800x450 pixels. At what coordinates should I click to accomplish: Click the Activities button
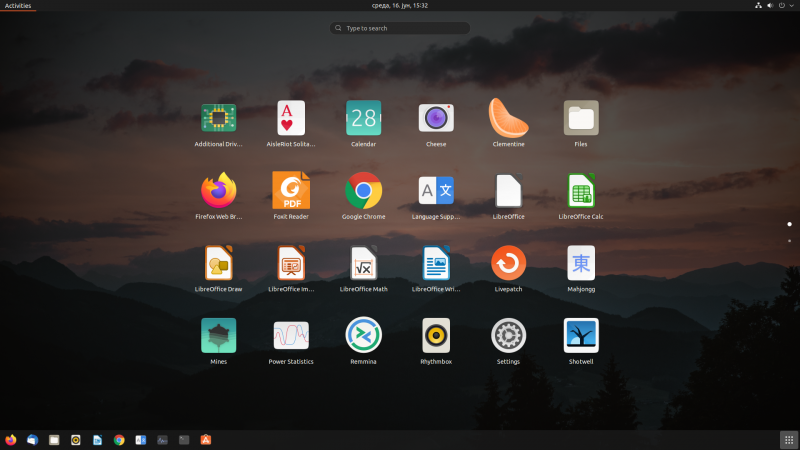(x=18, y=6)
